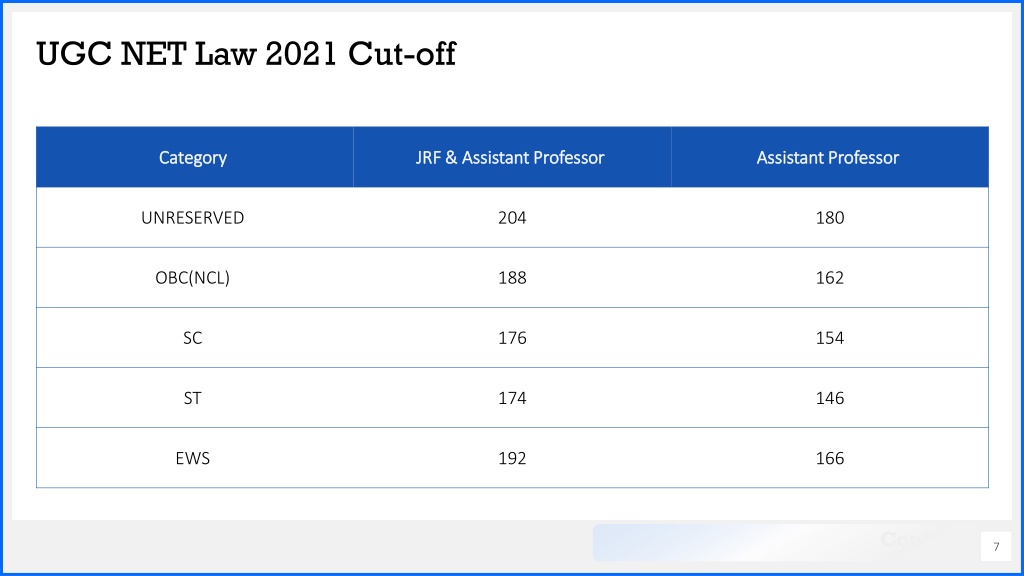The image size is (1024, 576).
Task: Click the 192 EWS JRF value
Action: (512, 458)
